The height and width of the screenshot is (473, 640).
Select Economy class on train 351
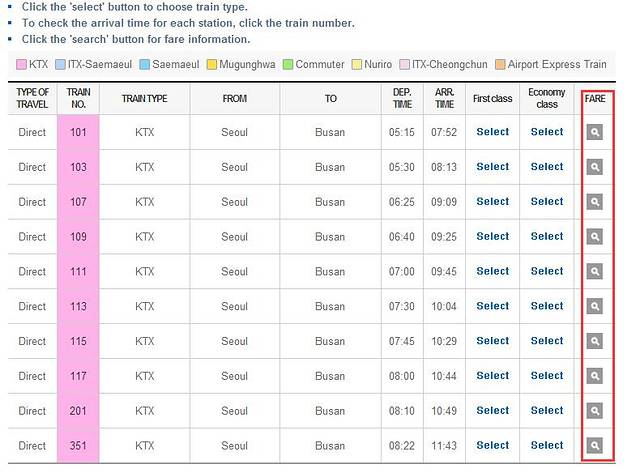point(547,446)
